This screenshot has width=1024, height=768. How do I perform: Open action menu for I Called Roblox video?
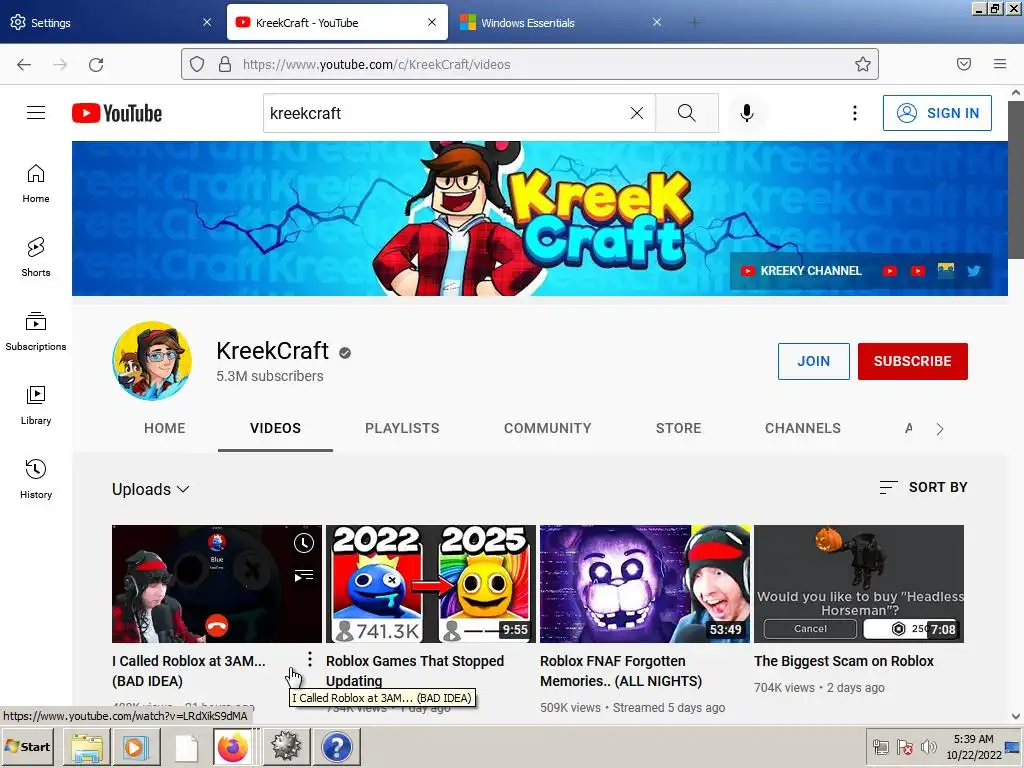click(310, 660)
